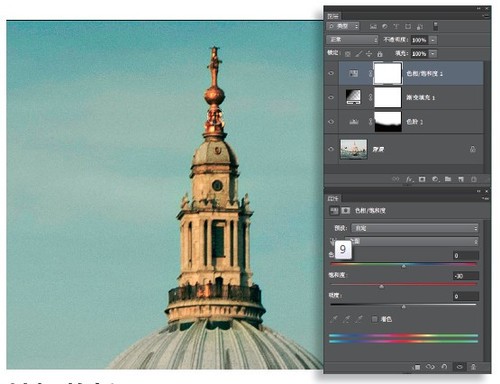Image resolution: width=500 pixels, height=384 pixels.
Task: Toggle visibility of Gradient Fill 1 layer
Action: [x=331, y=97]
